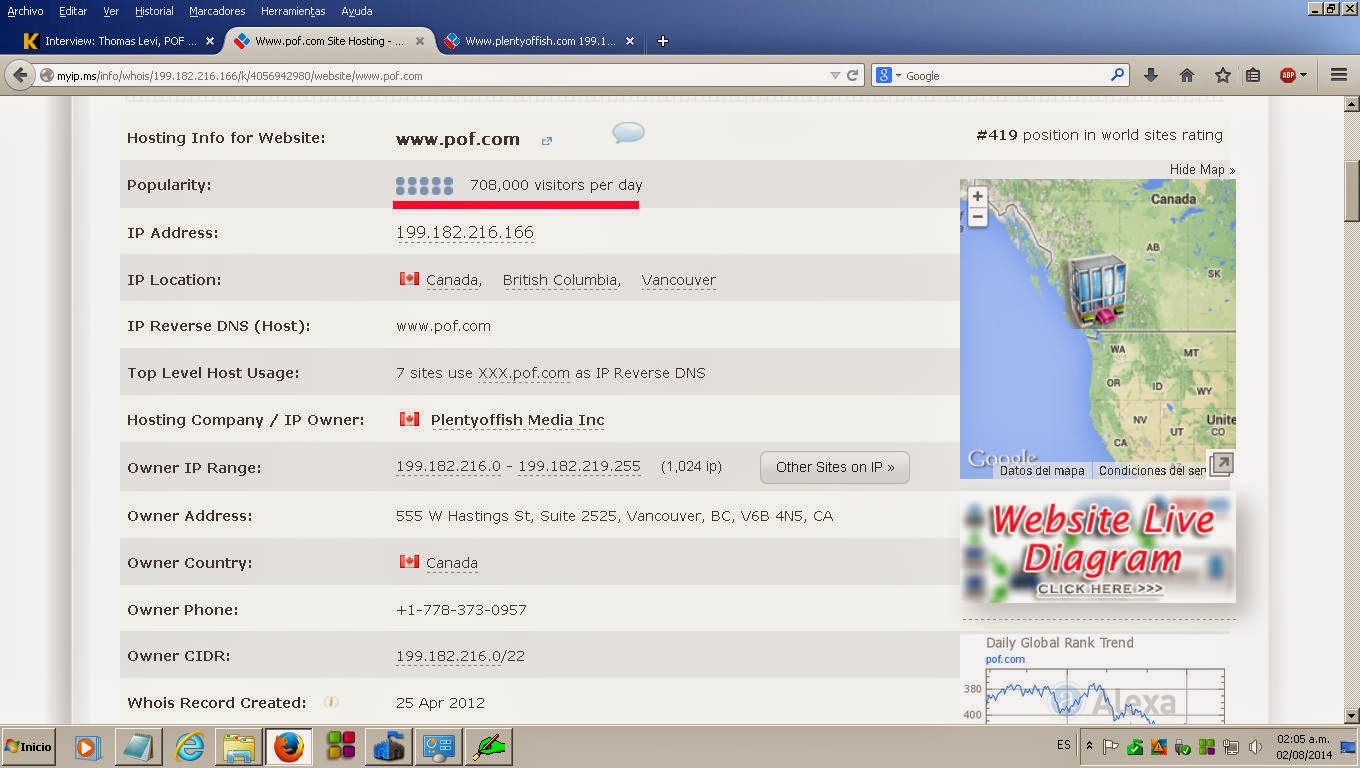Open the Marcadores menu

coord(217,11)
